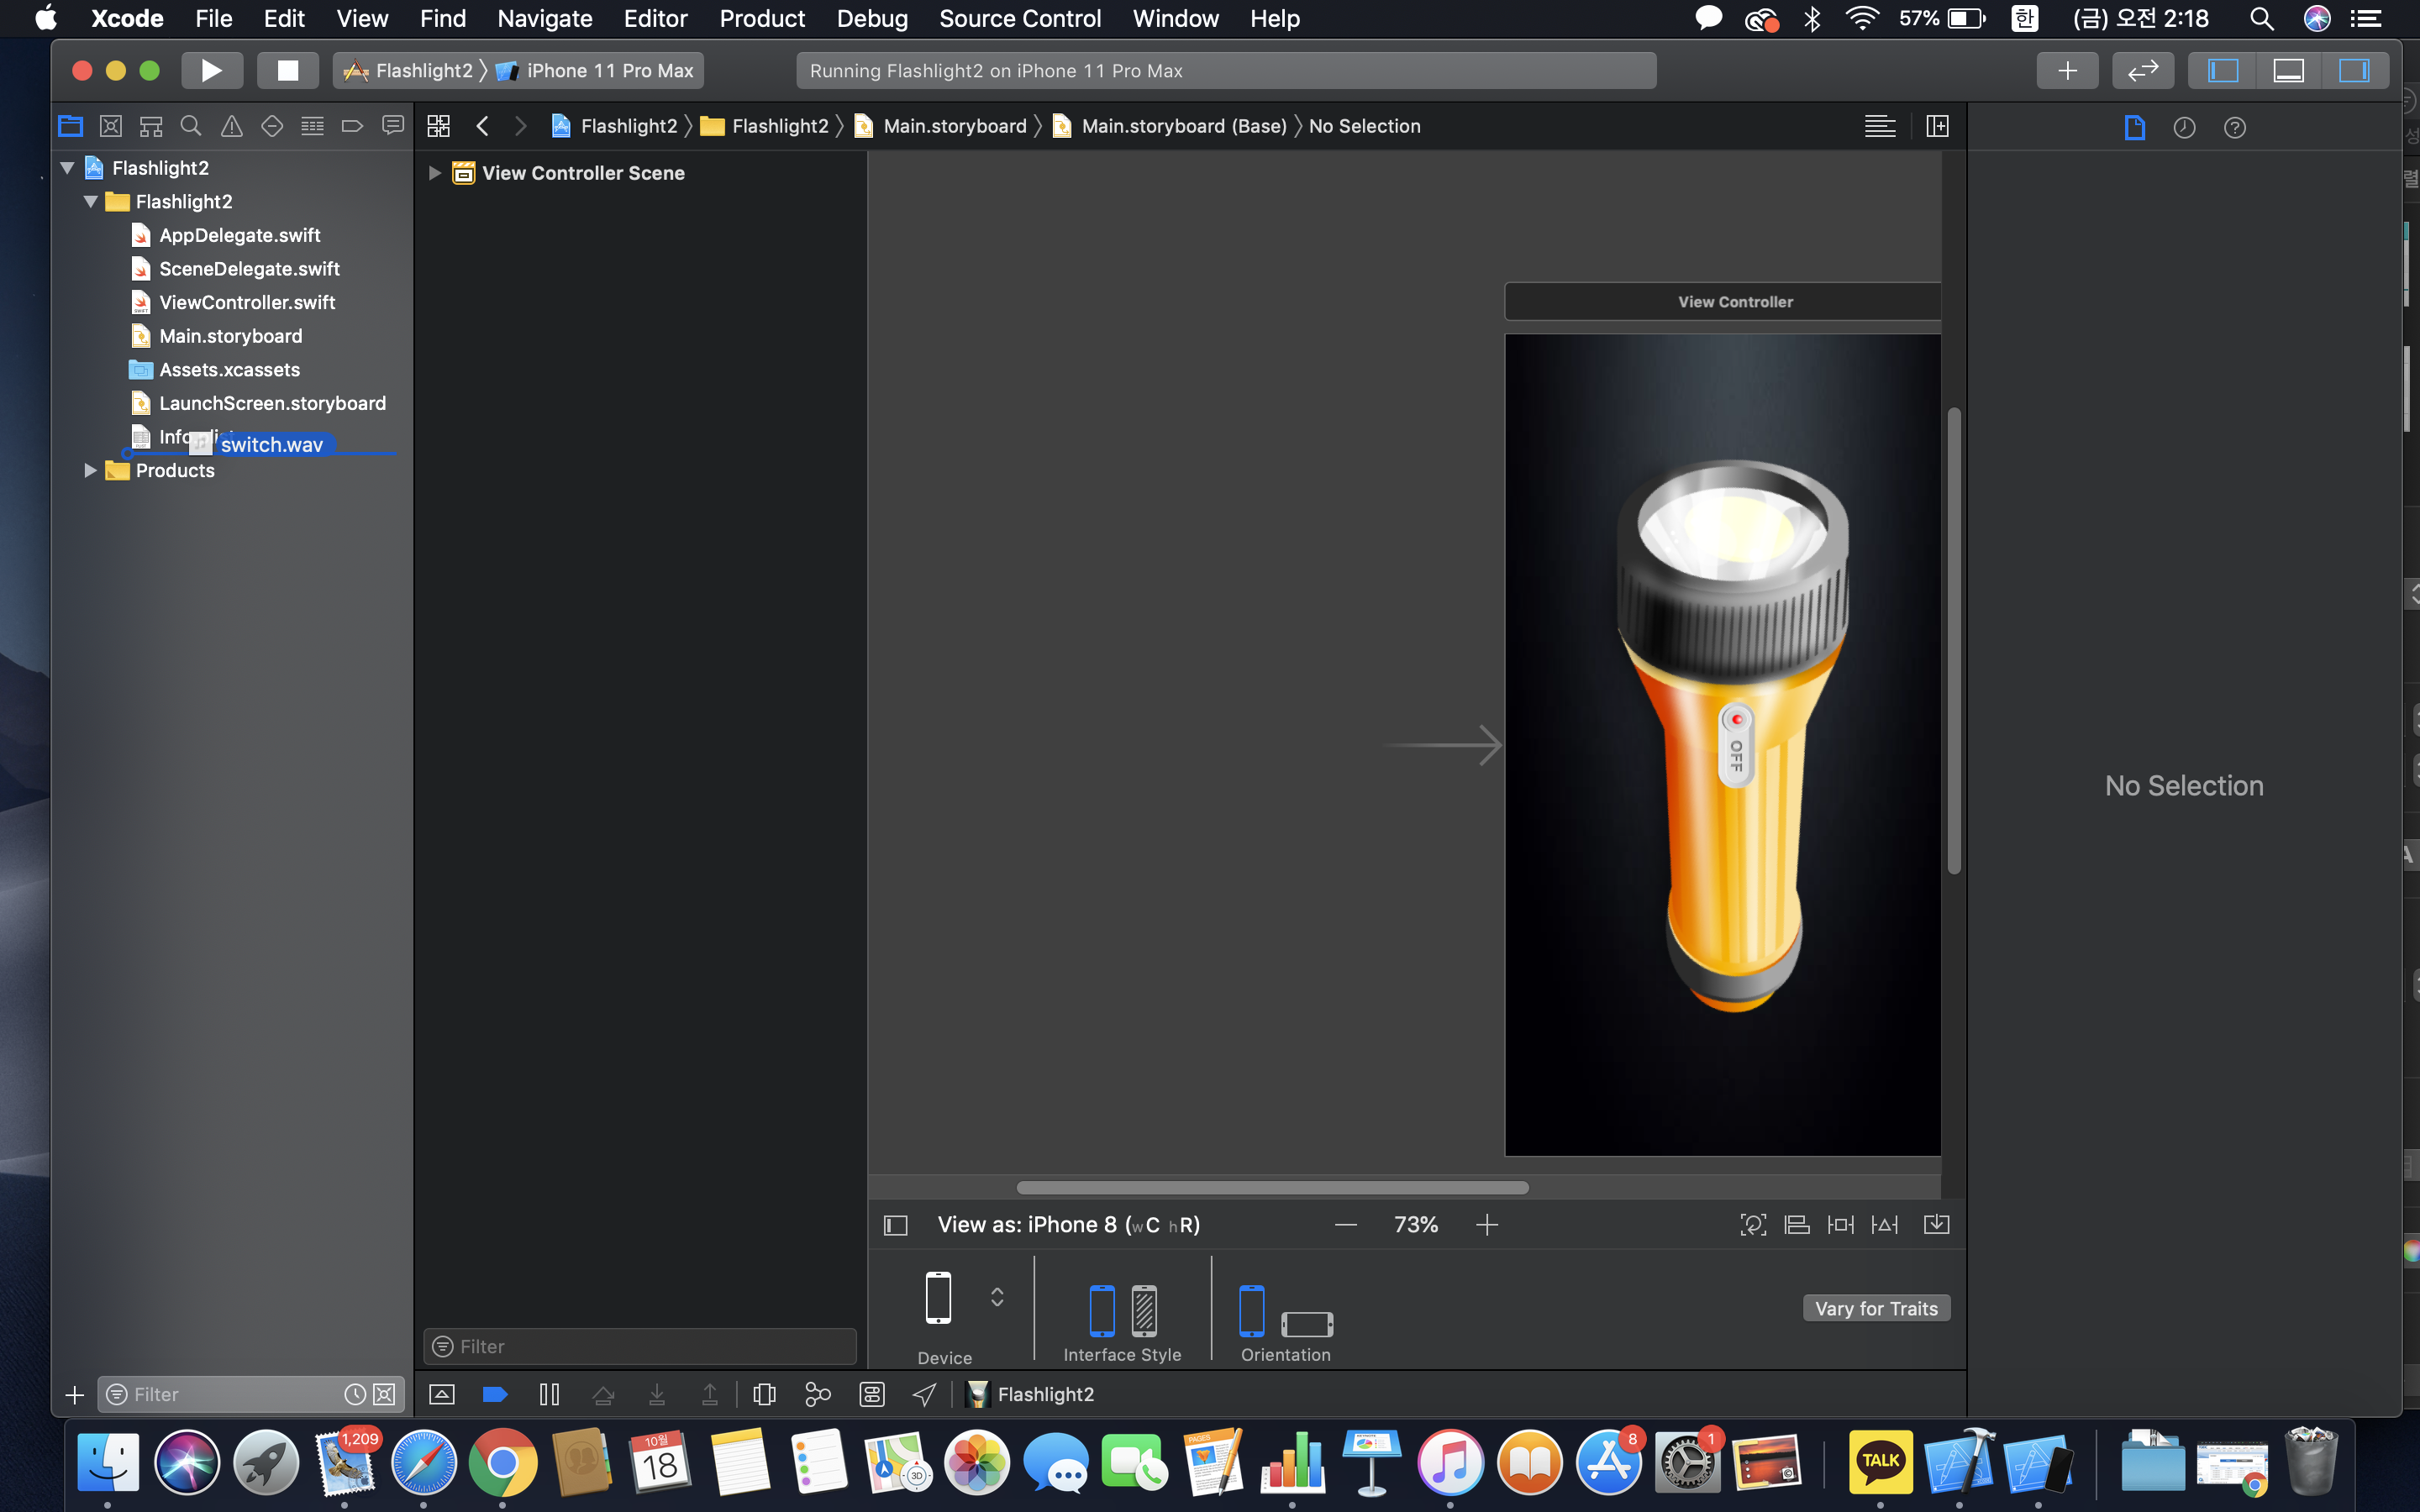Expand the Products folder
The image size is (2420, 1512).
click(x=90, y=470)
